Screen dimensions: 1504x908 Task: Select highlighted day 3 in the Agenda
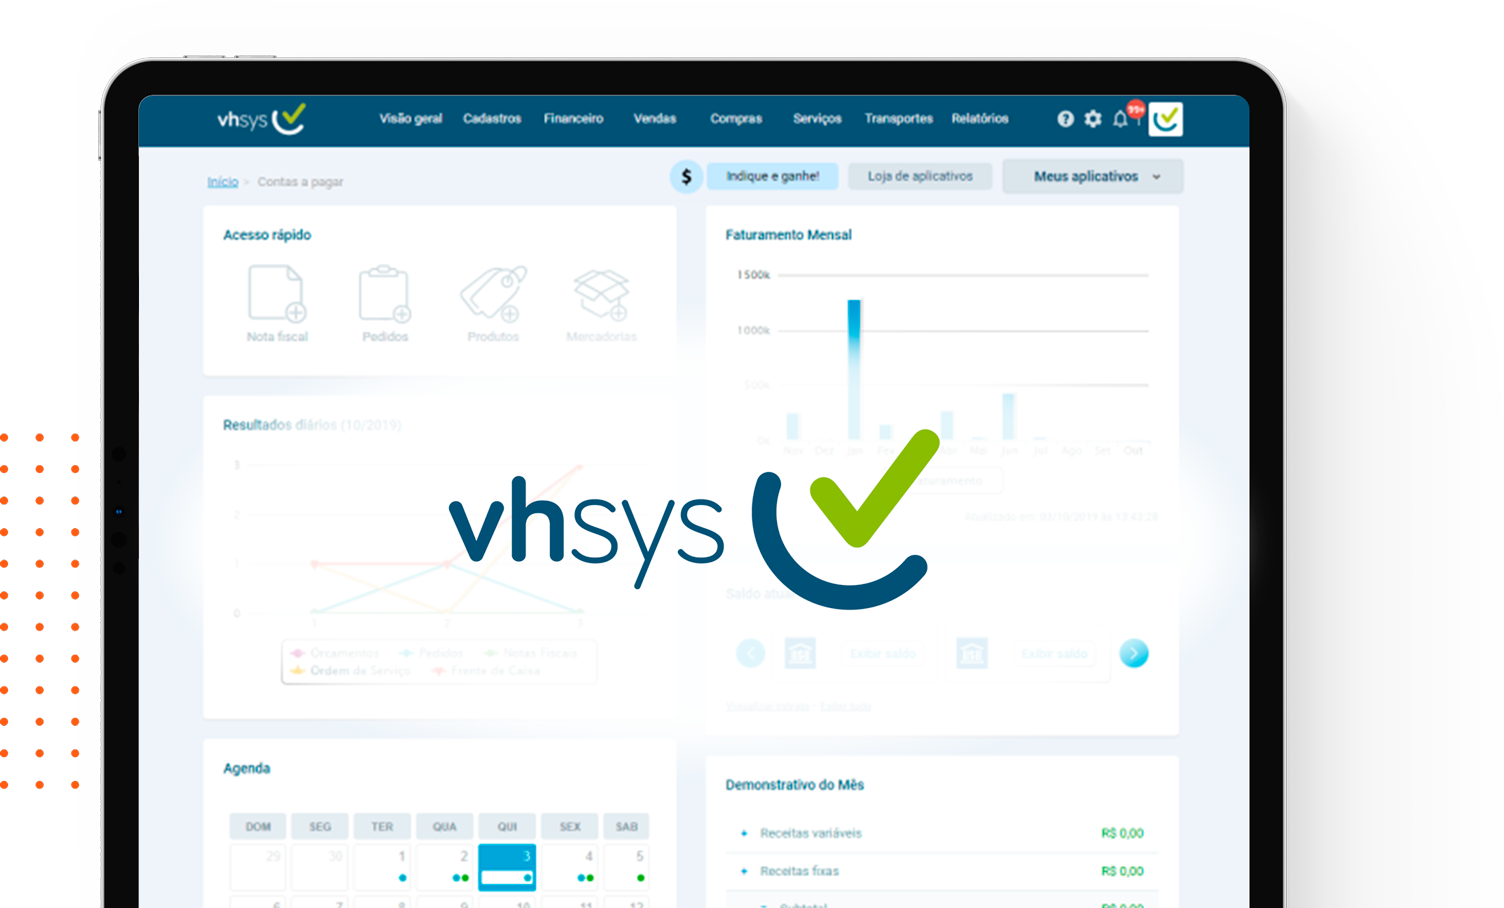[x=507, y=867]
